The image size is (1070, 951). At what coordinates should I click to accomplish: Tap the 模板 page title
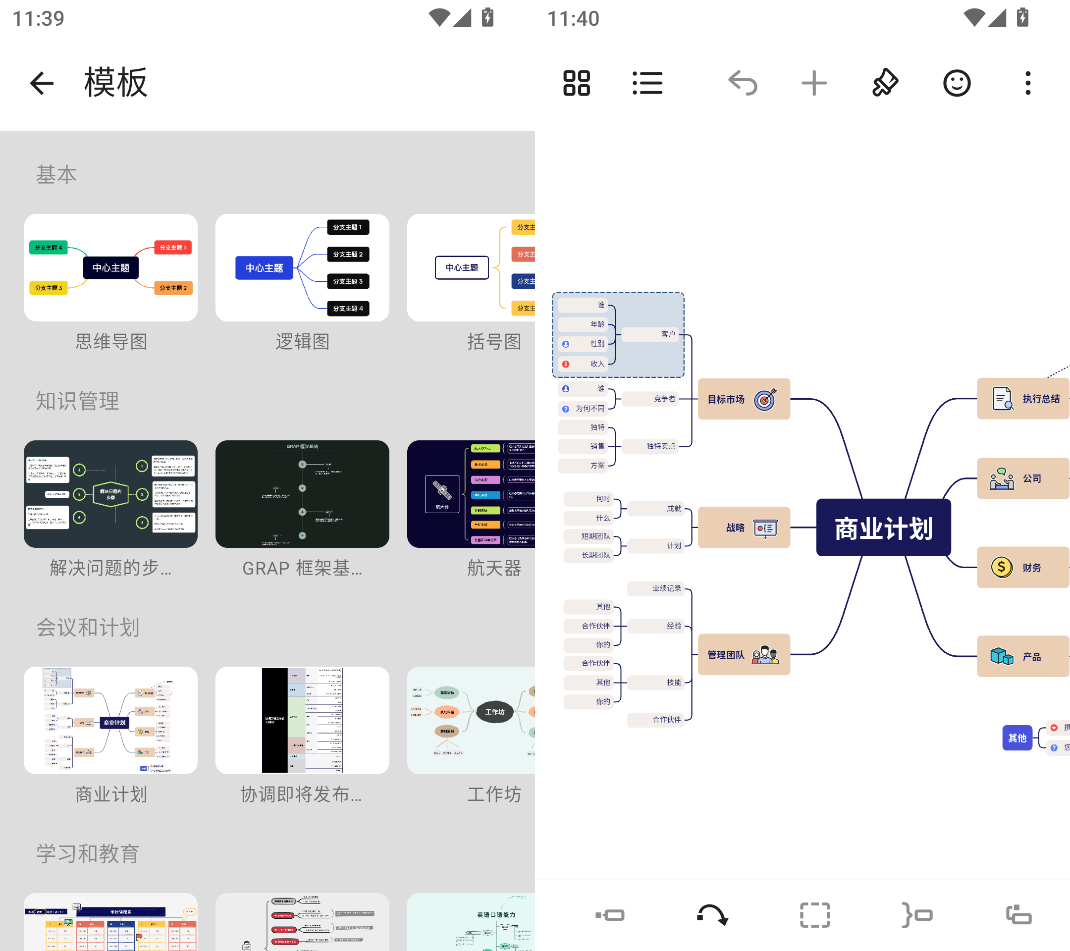[x=115, y=83]
